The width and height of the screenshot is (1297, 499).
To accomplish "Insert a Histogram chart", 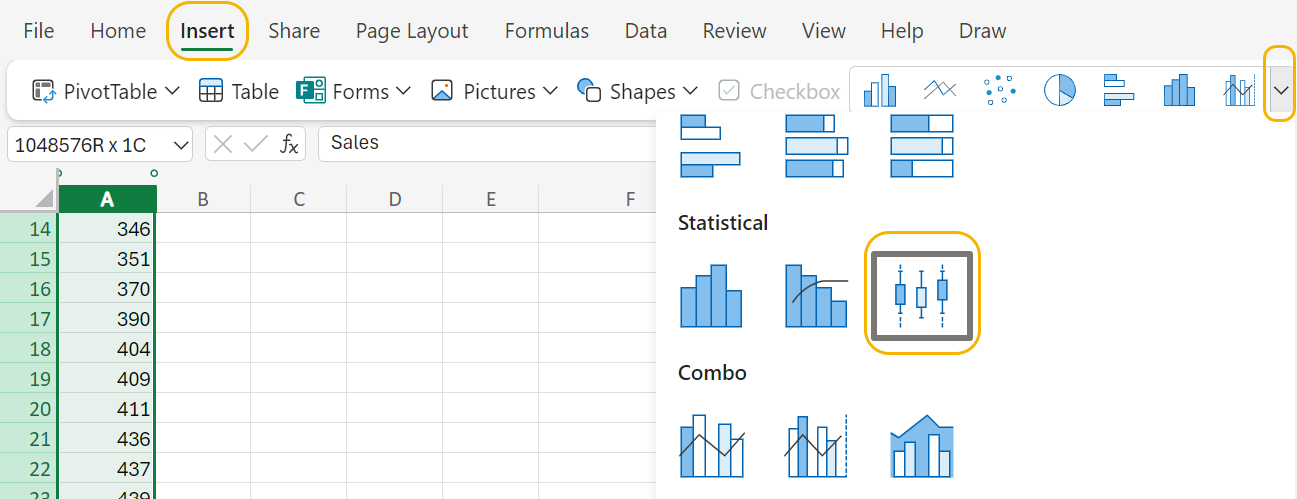I will (711, 295).
